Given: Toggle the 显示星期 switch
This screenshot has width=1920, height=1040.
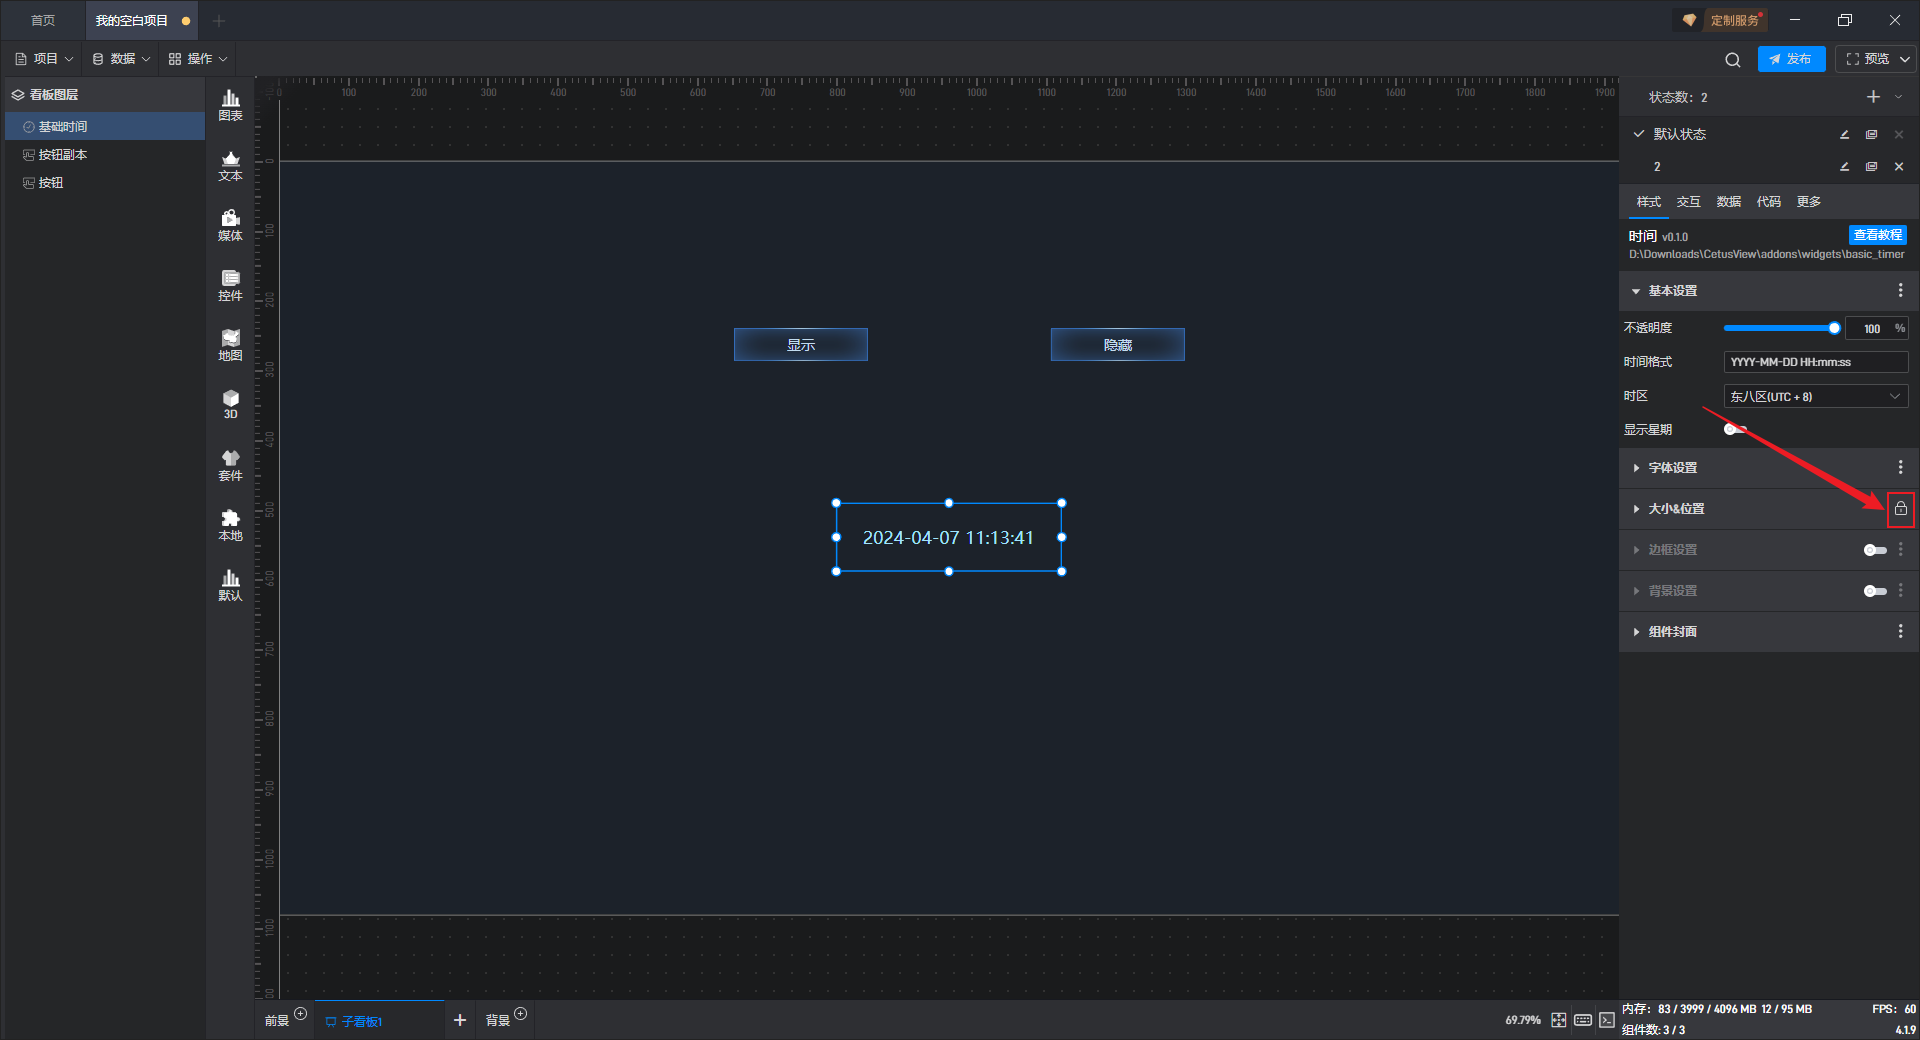Looking at the screenshot, I should point(1735,430).
